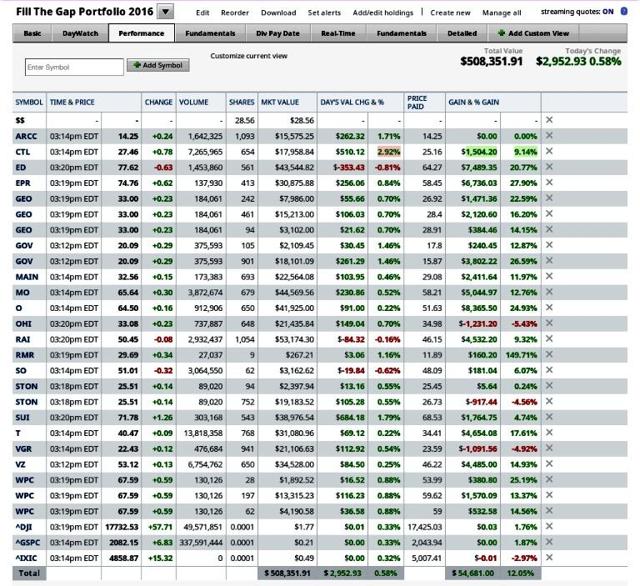Open the portfolio name dropdown arrow
Screen dimensions: 640x586
[x=165, y=11]
